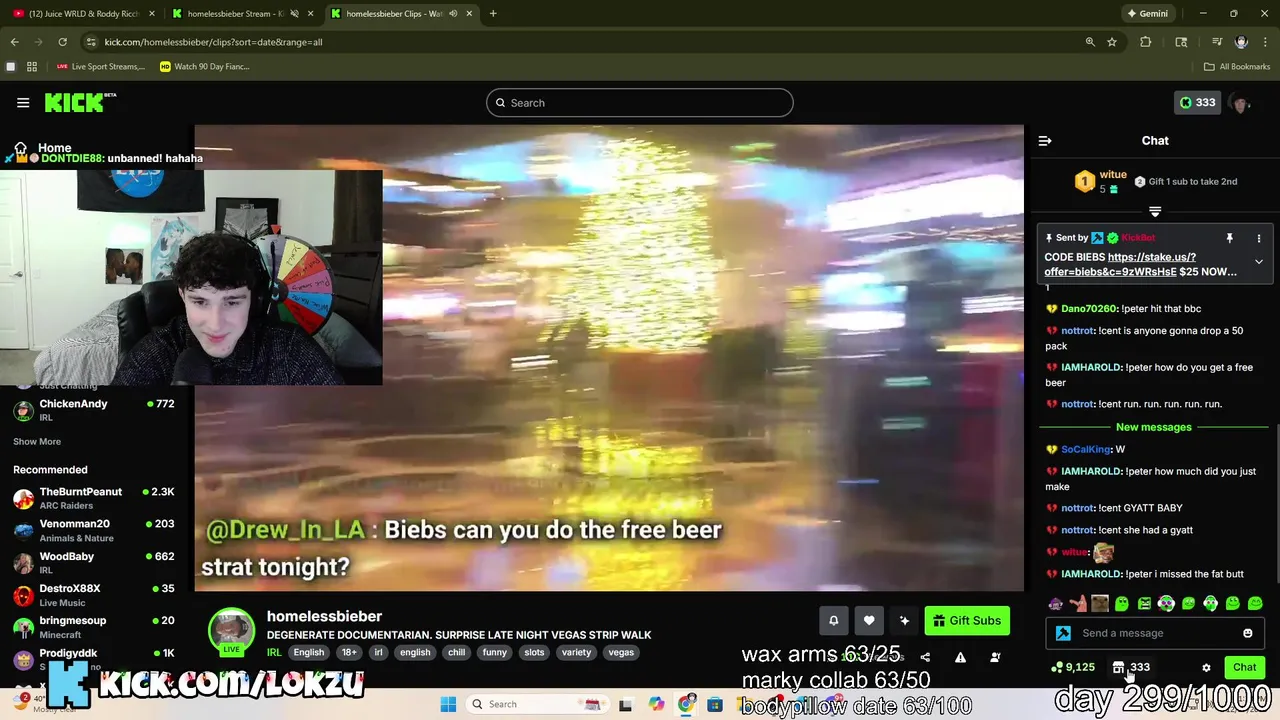Open browser extensions puzzle icon
The width and height of the screenshot is (1280, 720).
[x=1146, y=42]
